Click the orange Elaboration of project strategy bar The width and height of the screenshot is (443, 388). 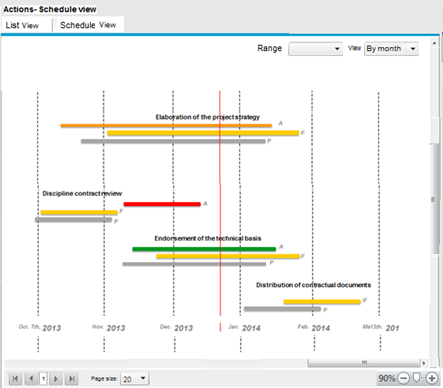[x=166, y=126]
